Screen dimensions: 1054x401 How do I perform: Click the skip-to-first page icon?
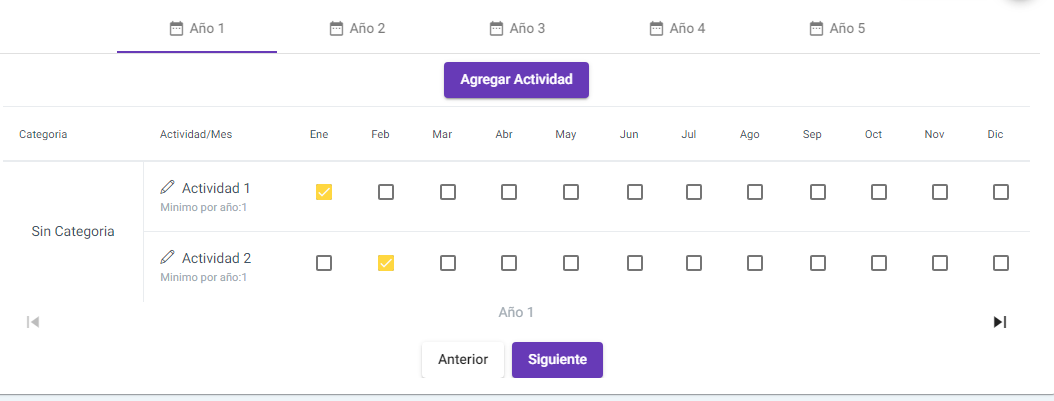coord(33,322)
